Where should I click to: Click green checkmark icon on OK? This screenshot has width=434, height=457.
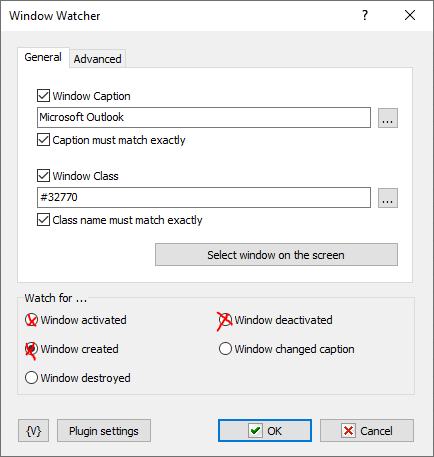click(255, 431)
